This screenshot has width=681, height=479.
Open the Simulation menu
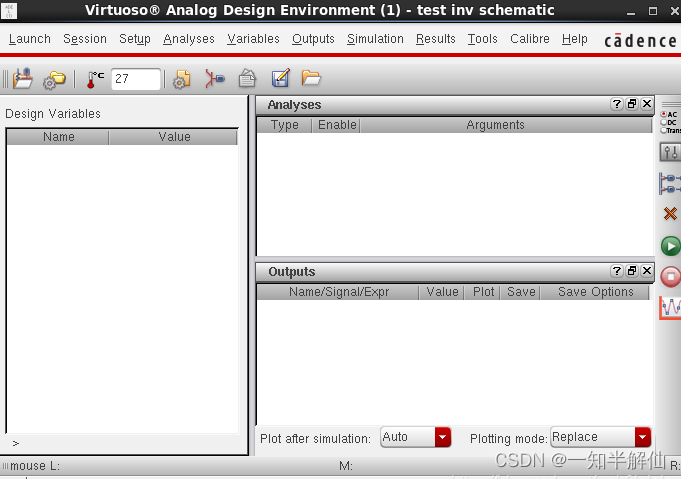(x=375, y=39)
